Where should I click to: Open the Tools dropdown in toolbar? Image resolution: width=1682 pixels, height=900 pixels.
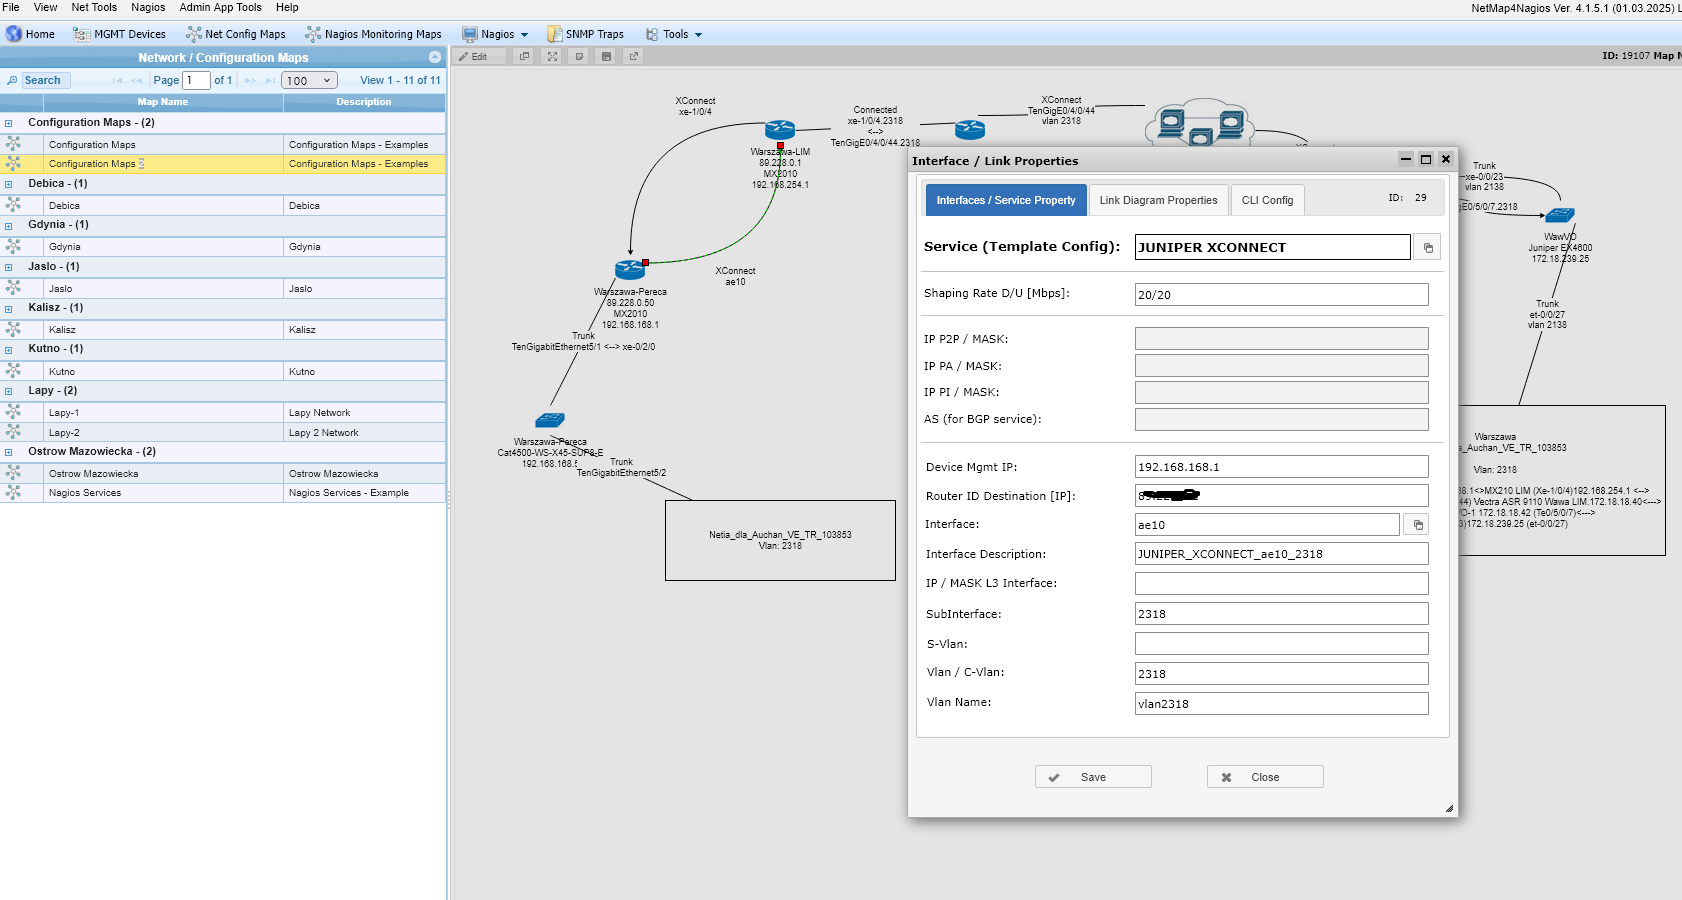click(x=674, y=34)
